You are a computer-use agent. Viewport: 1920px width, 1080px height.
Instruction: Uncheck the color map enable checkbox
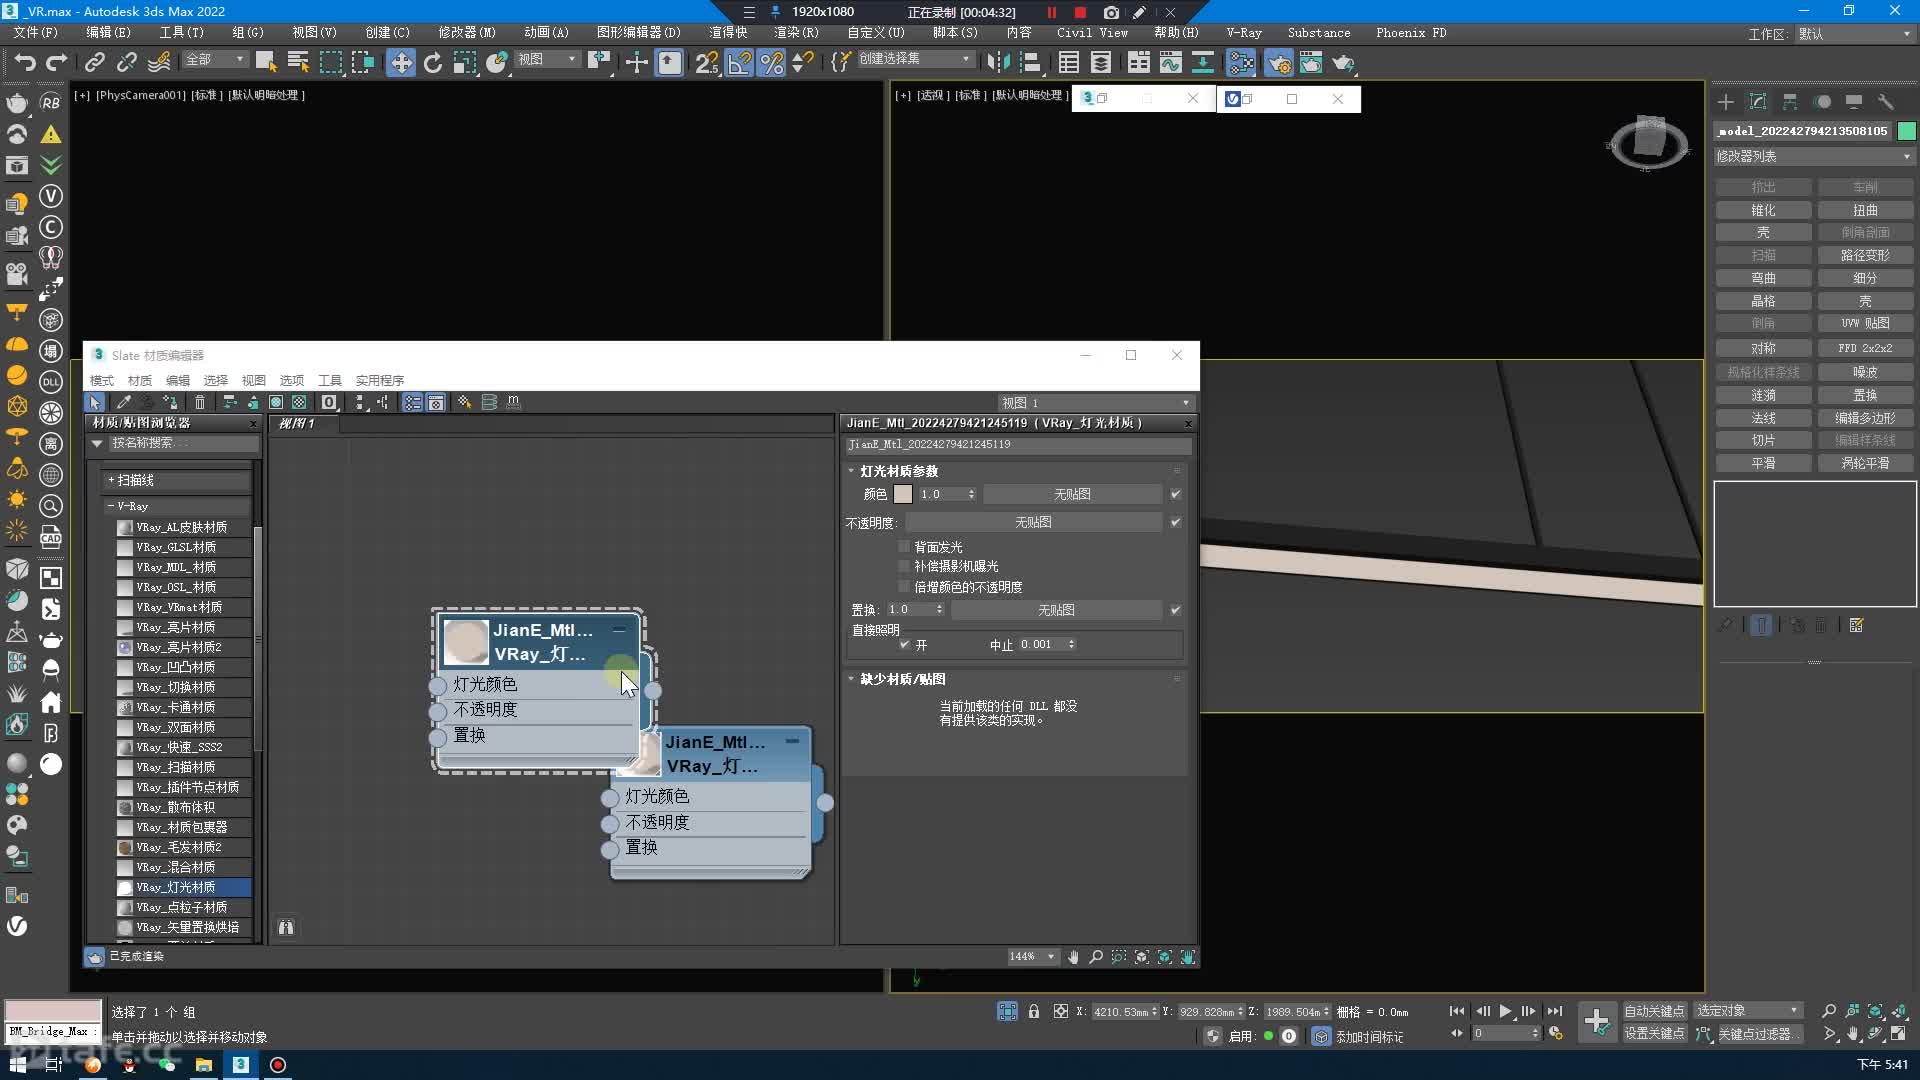pos(1175,494)
